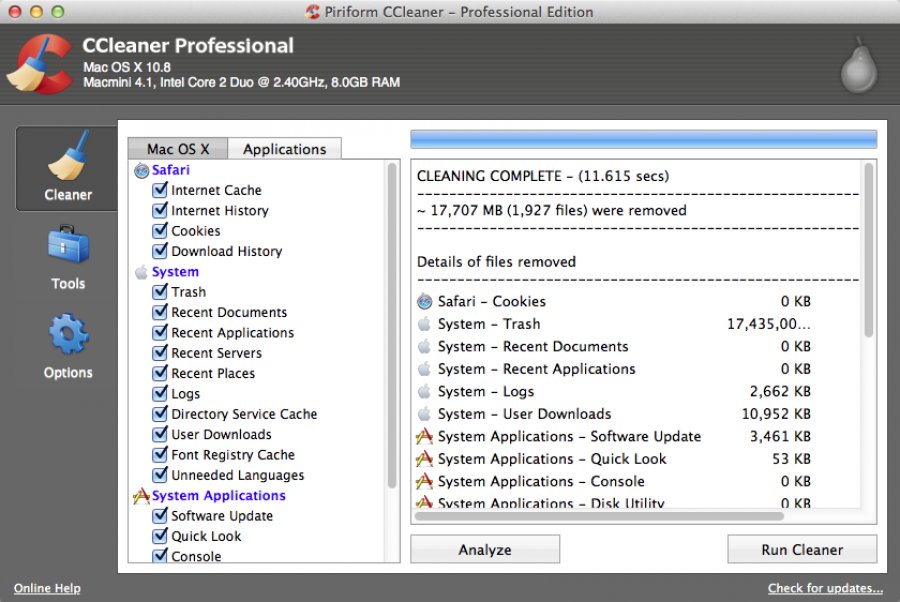The image size is (900, 602).
Task: Toggle the Console checkbox
Action: tap(160, 556)
